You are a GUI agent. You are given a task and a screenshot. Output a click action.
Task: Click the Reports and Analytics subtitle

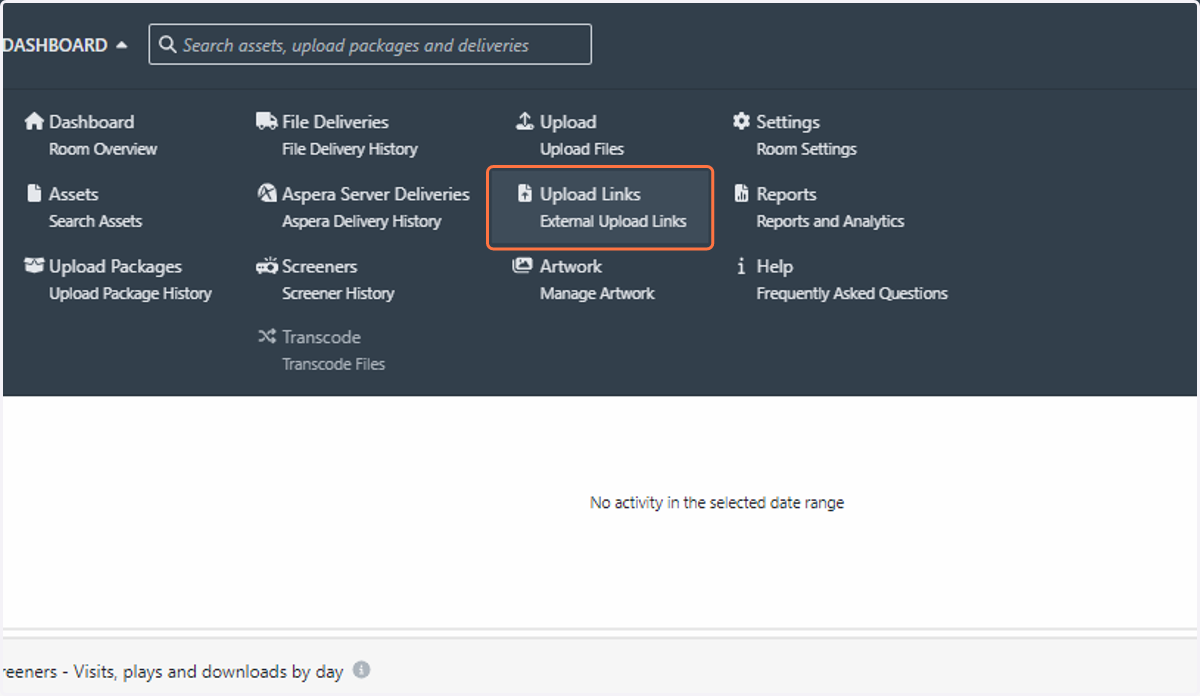pos(830,221)
